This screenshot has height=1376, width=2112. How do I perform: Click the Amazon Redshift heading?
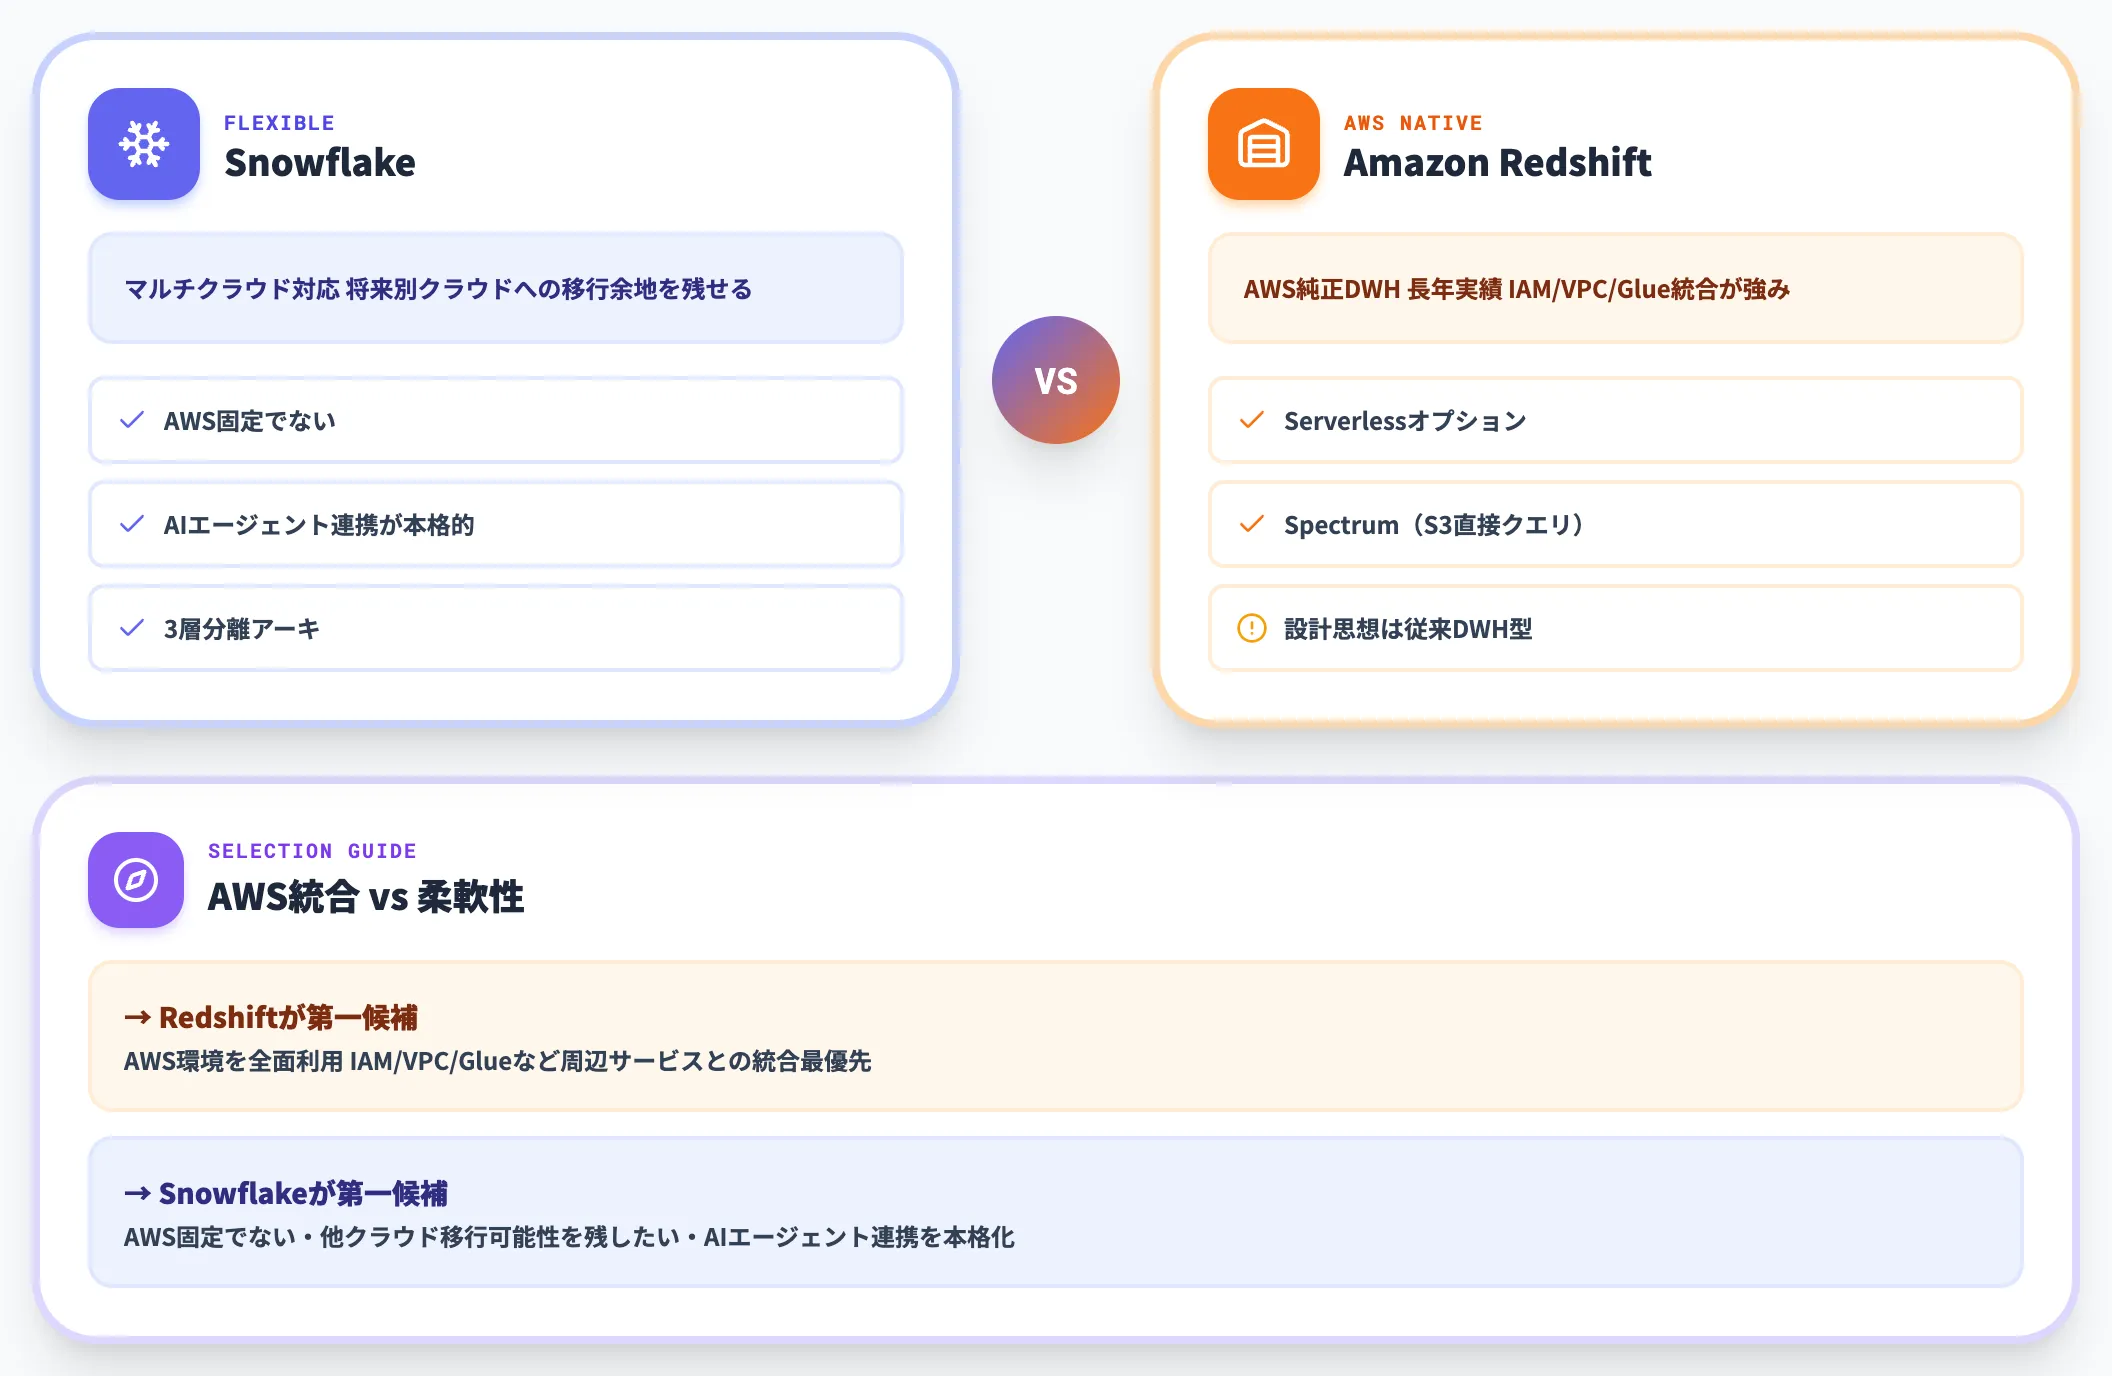tap(1497, 162)
